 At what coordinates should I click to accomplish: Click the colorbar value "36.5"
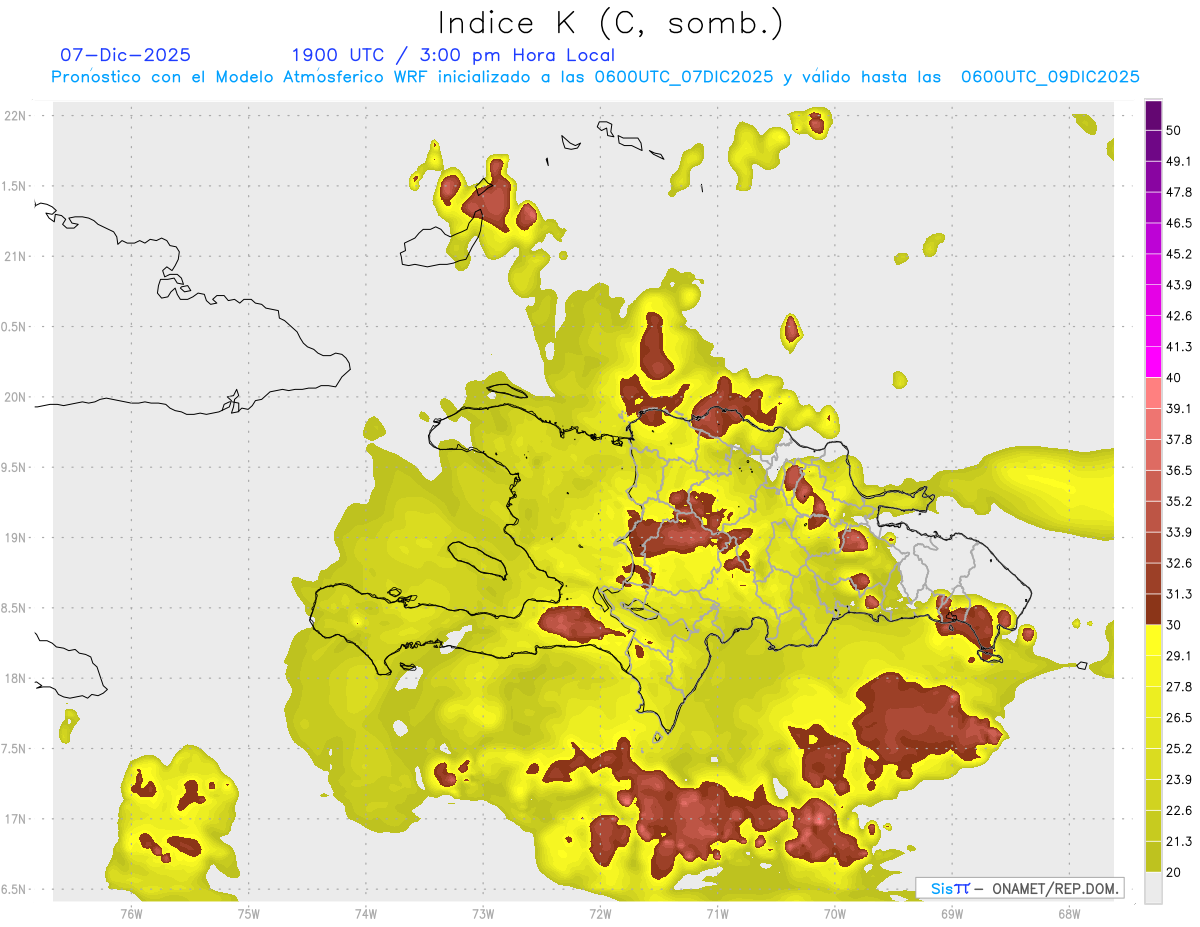point(1179,470)
